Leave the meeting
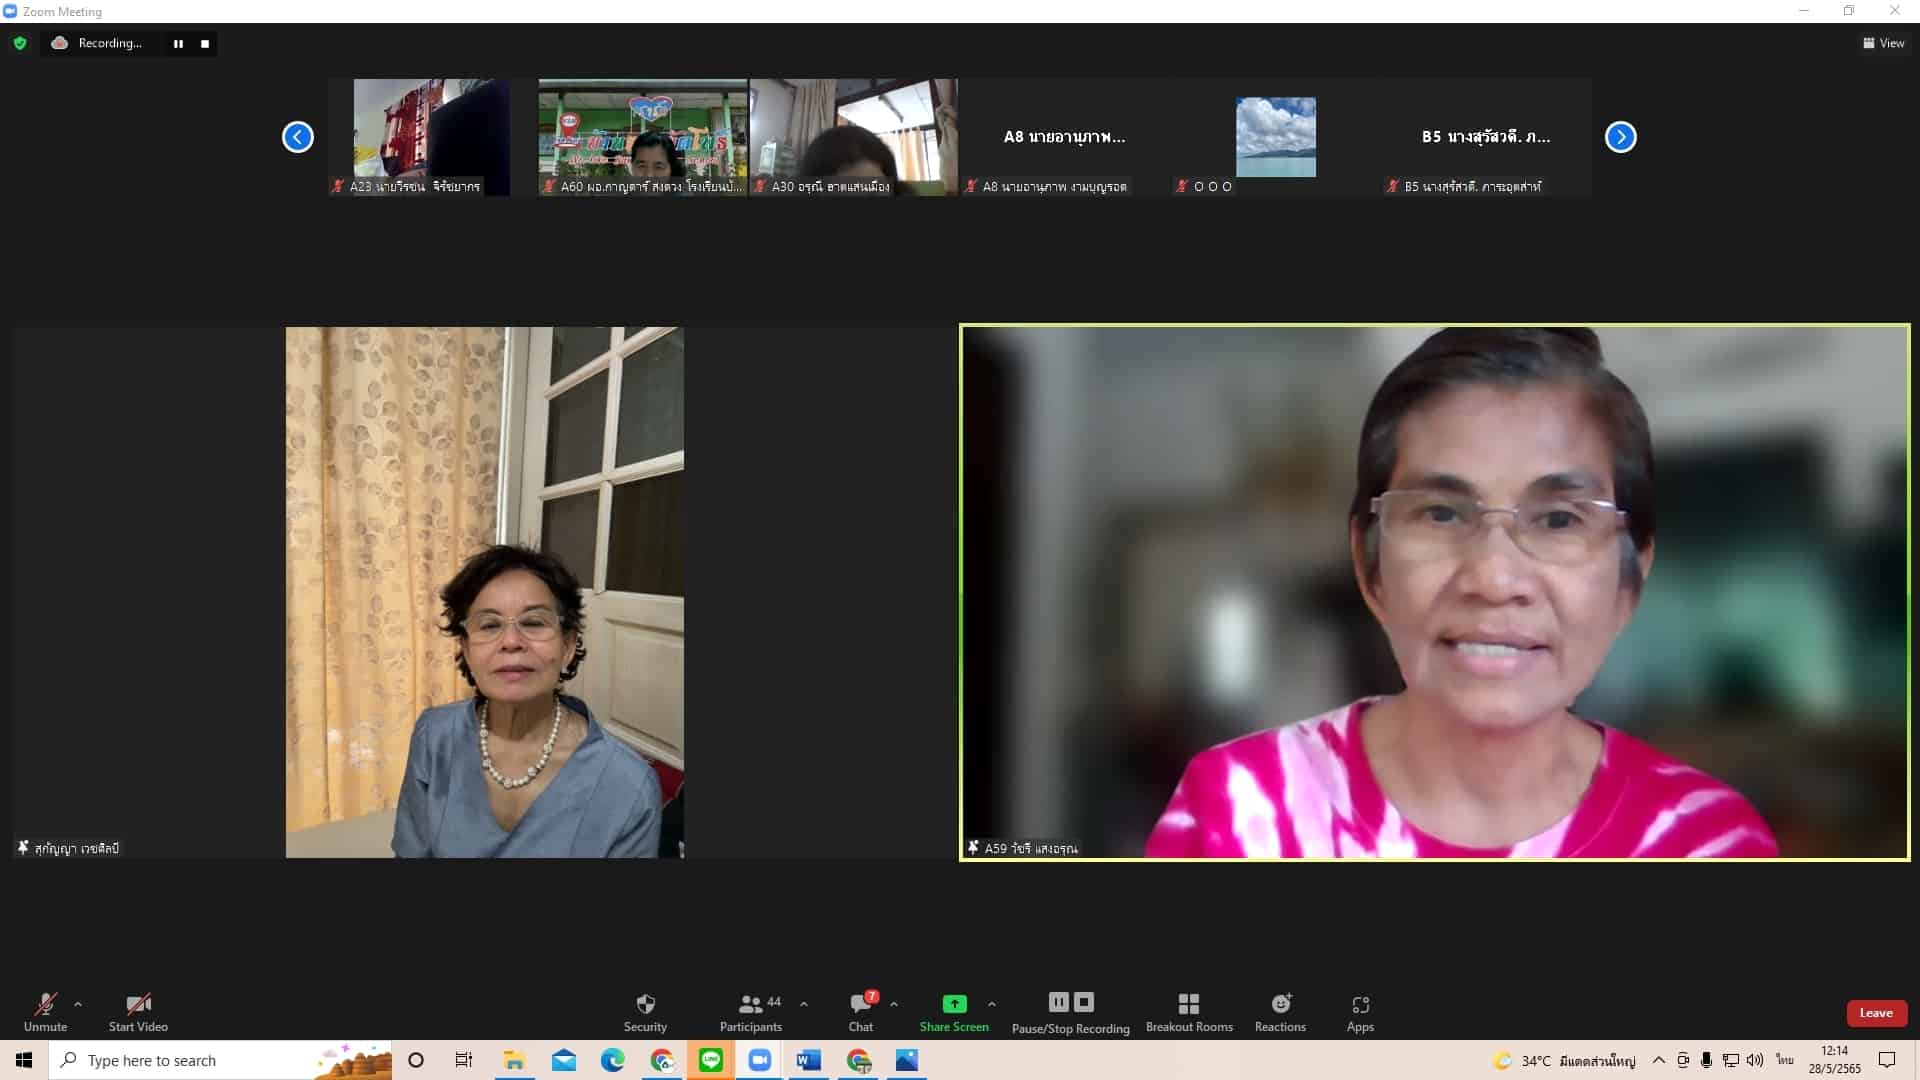 1875,1013
